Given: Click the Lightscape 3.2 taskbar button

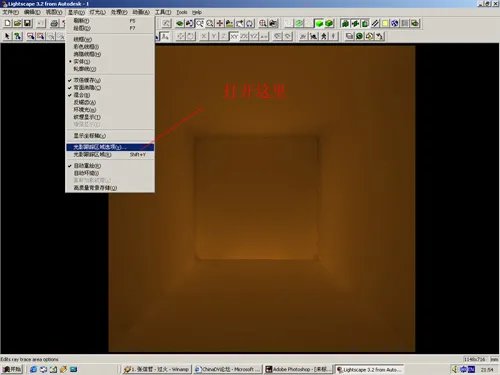Looking at the screenshot, I should click(369, 369).
